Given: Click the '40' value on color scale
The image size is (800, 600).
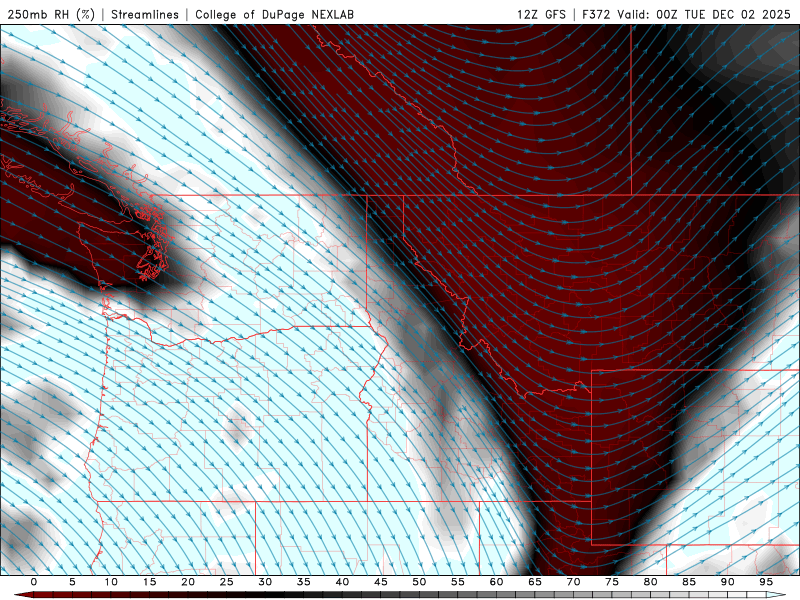Looking at the screenshot, I should 342,582.
